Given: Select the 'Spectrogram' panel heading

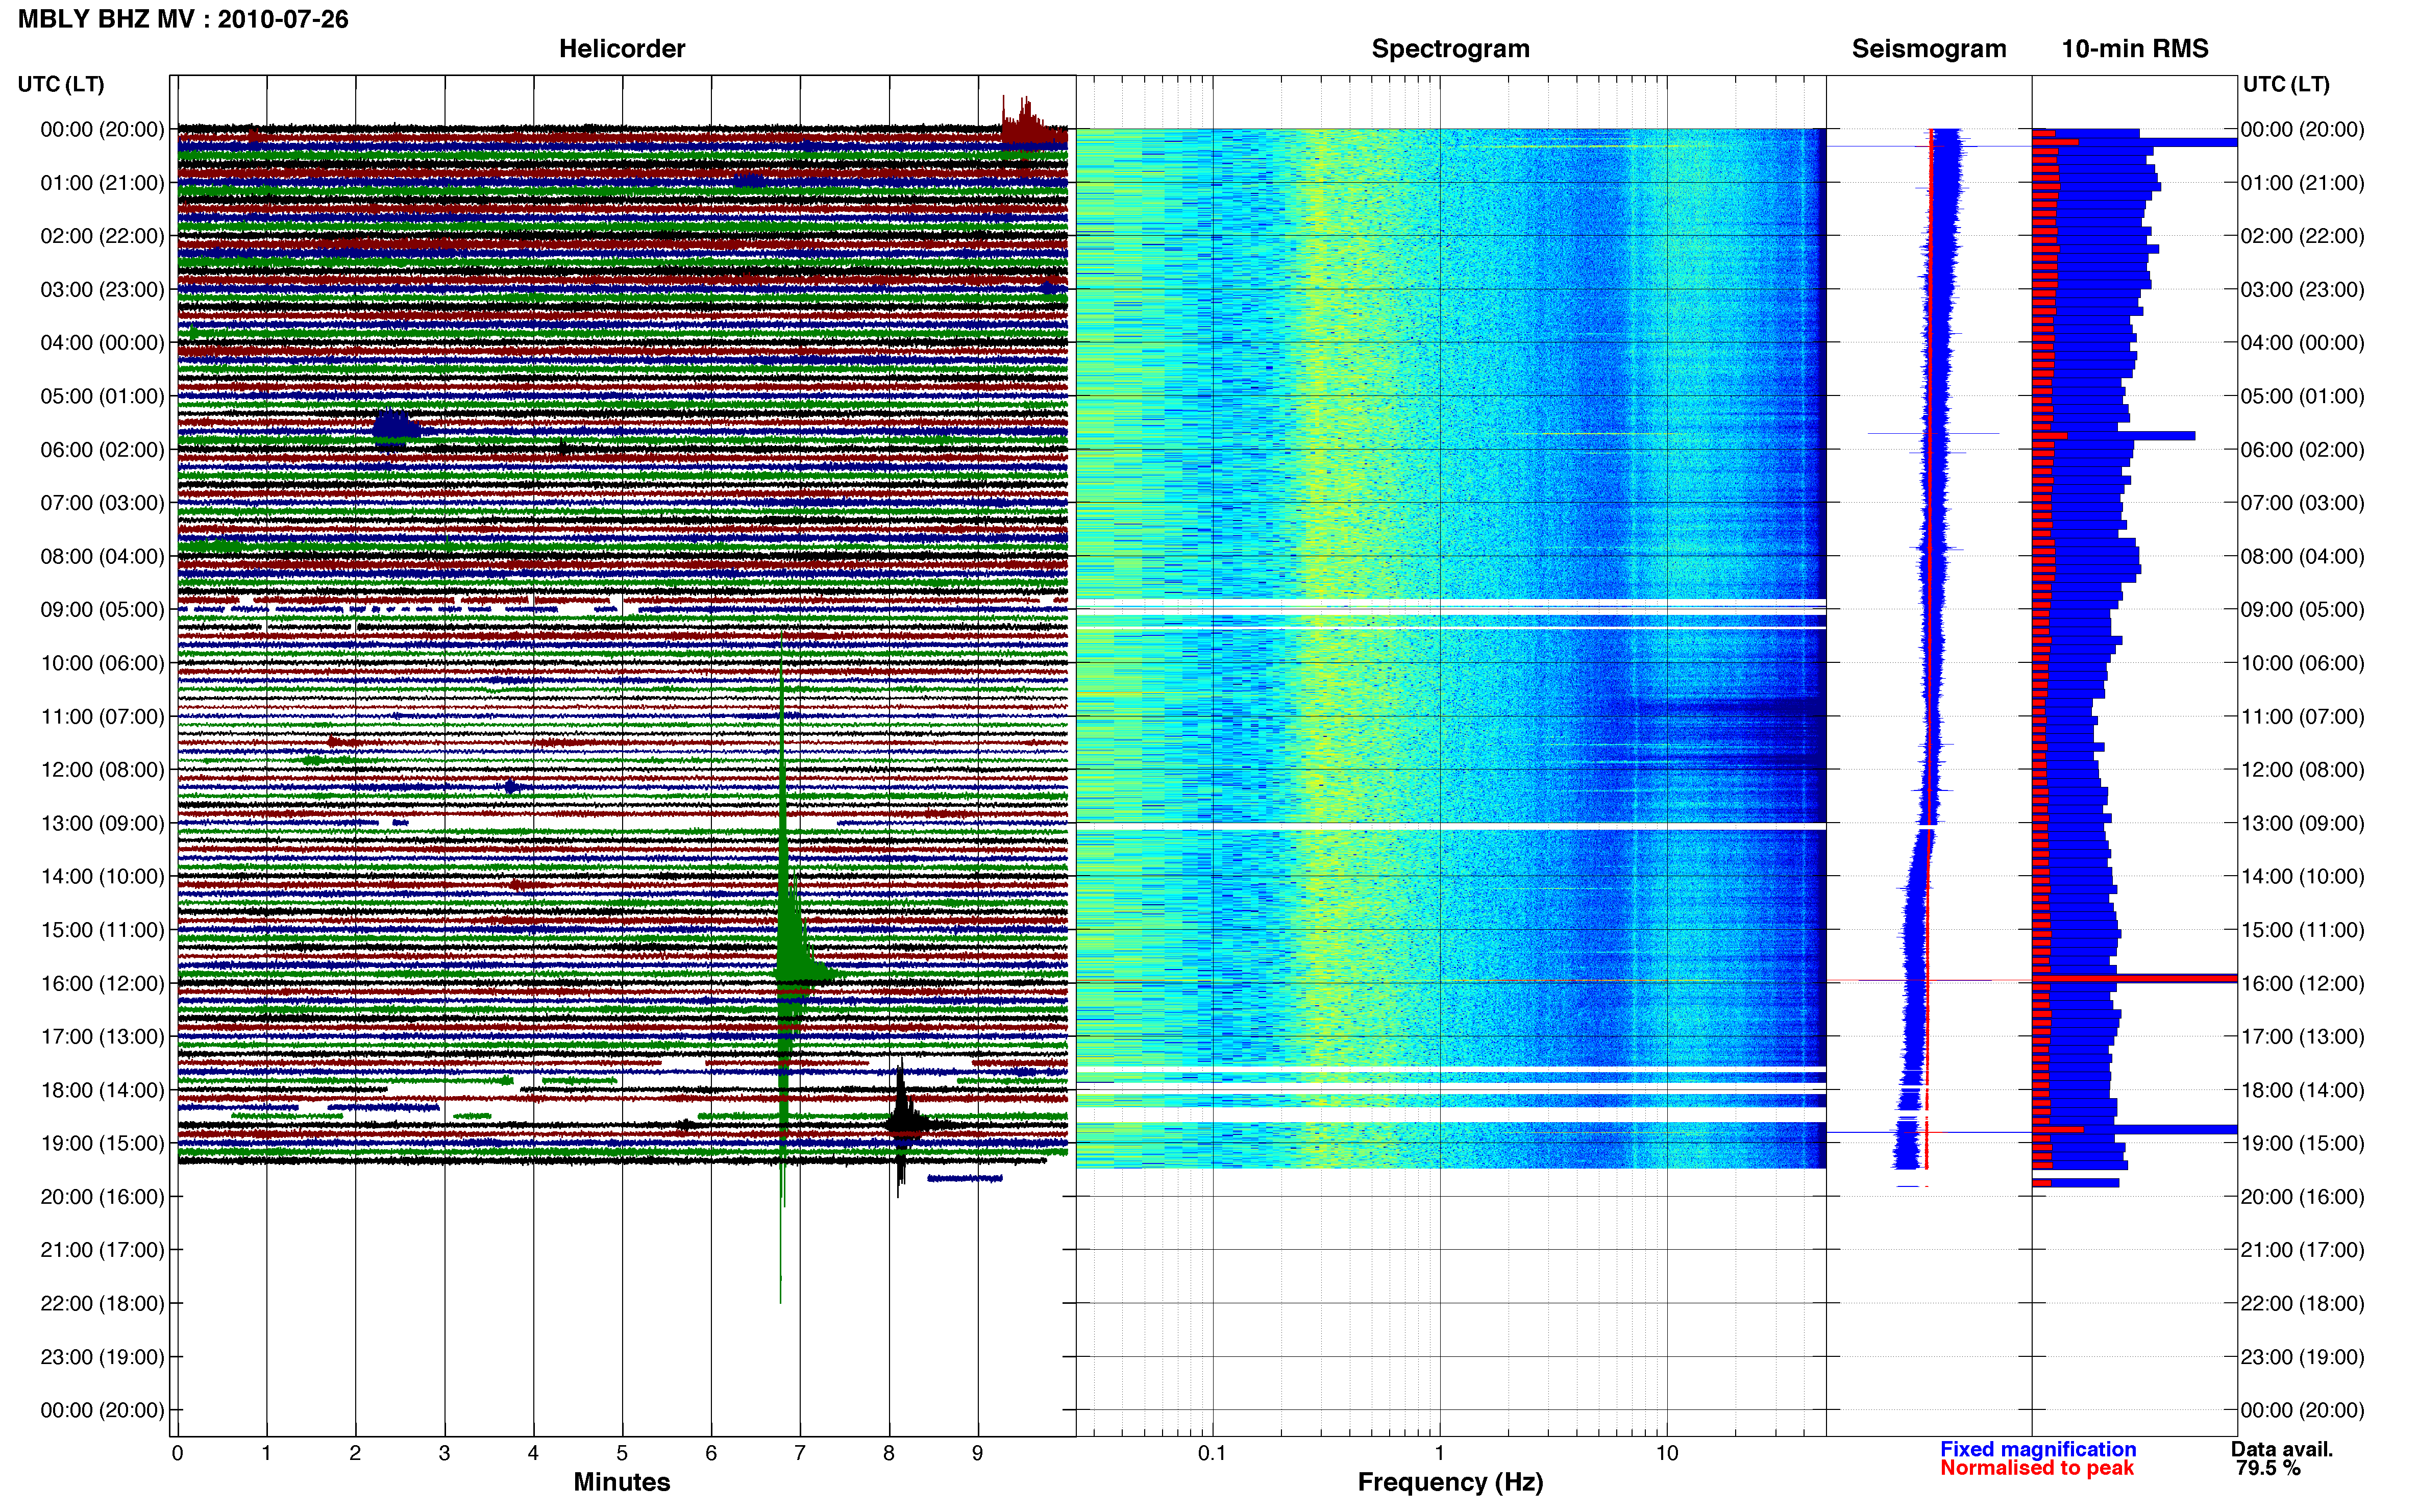Looking at the screenshot, I should 1450,49.
